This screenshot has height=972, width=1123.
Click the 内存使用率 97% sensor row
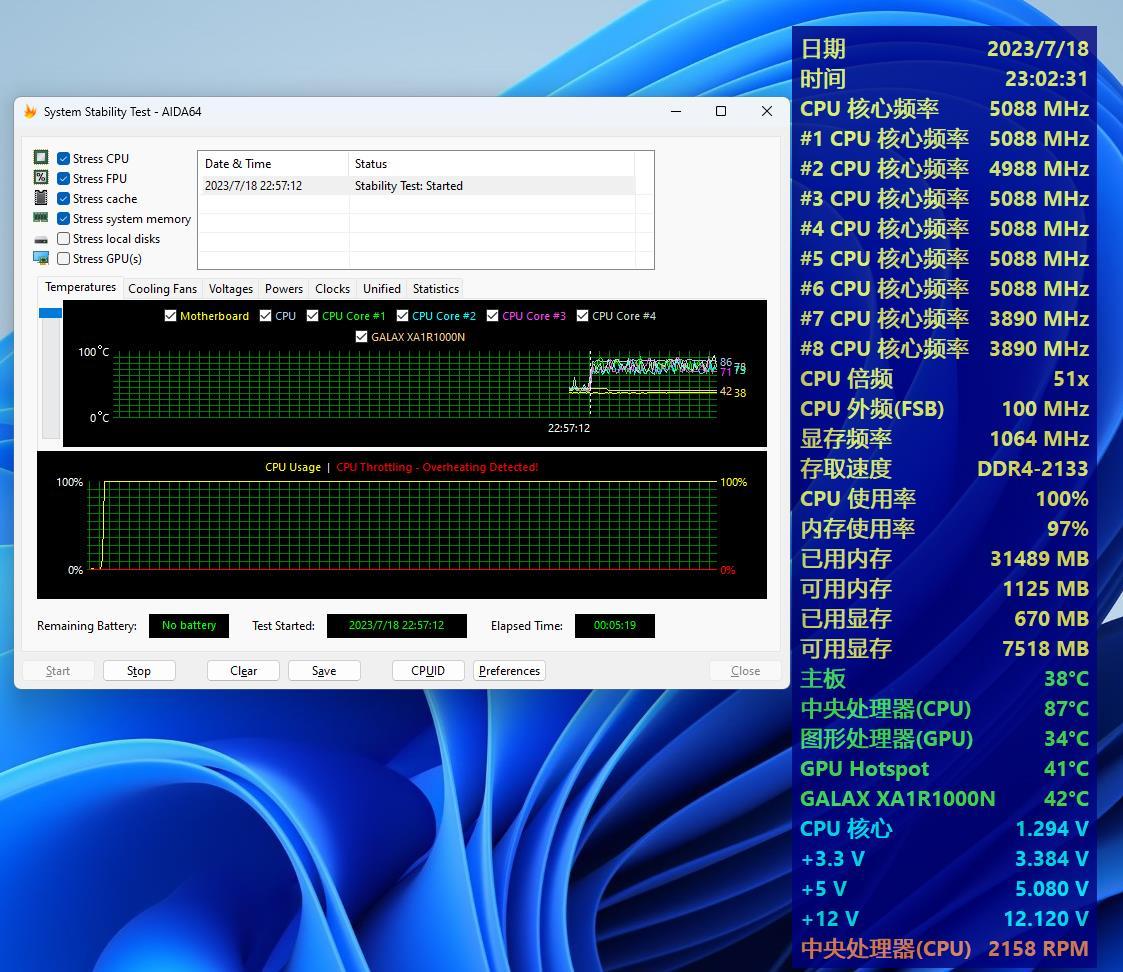pos(944,529)
